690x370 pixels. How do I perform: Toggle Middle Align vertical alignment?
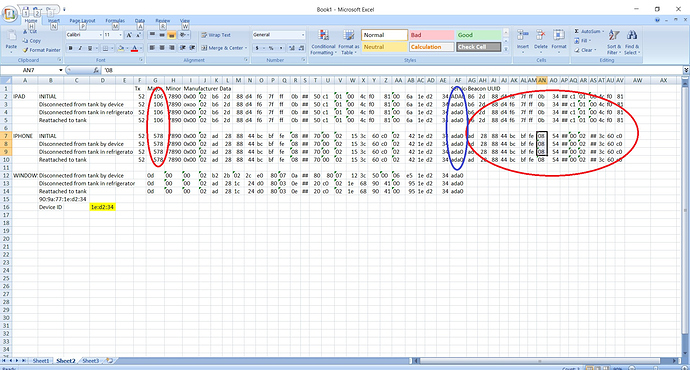tap(162, 35)
